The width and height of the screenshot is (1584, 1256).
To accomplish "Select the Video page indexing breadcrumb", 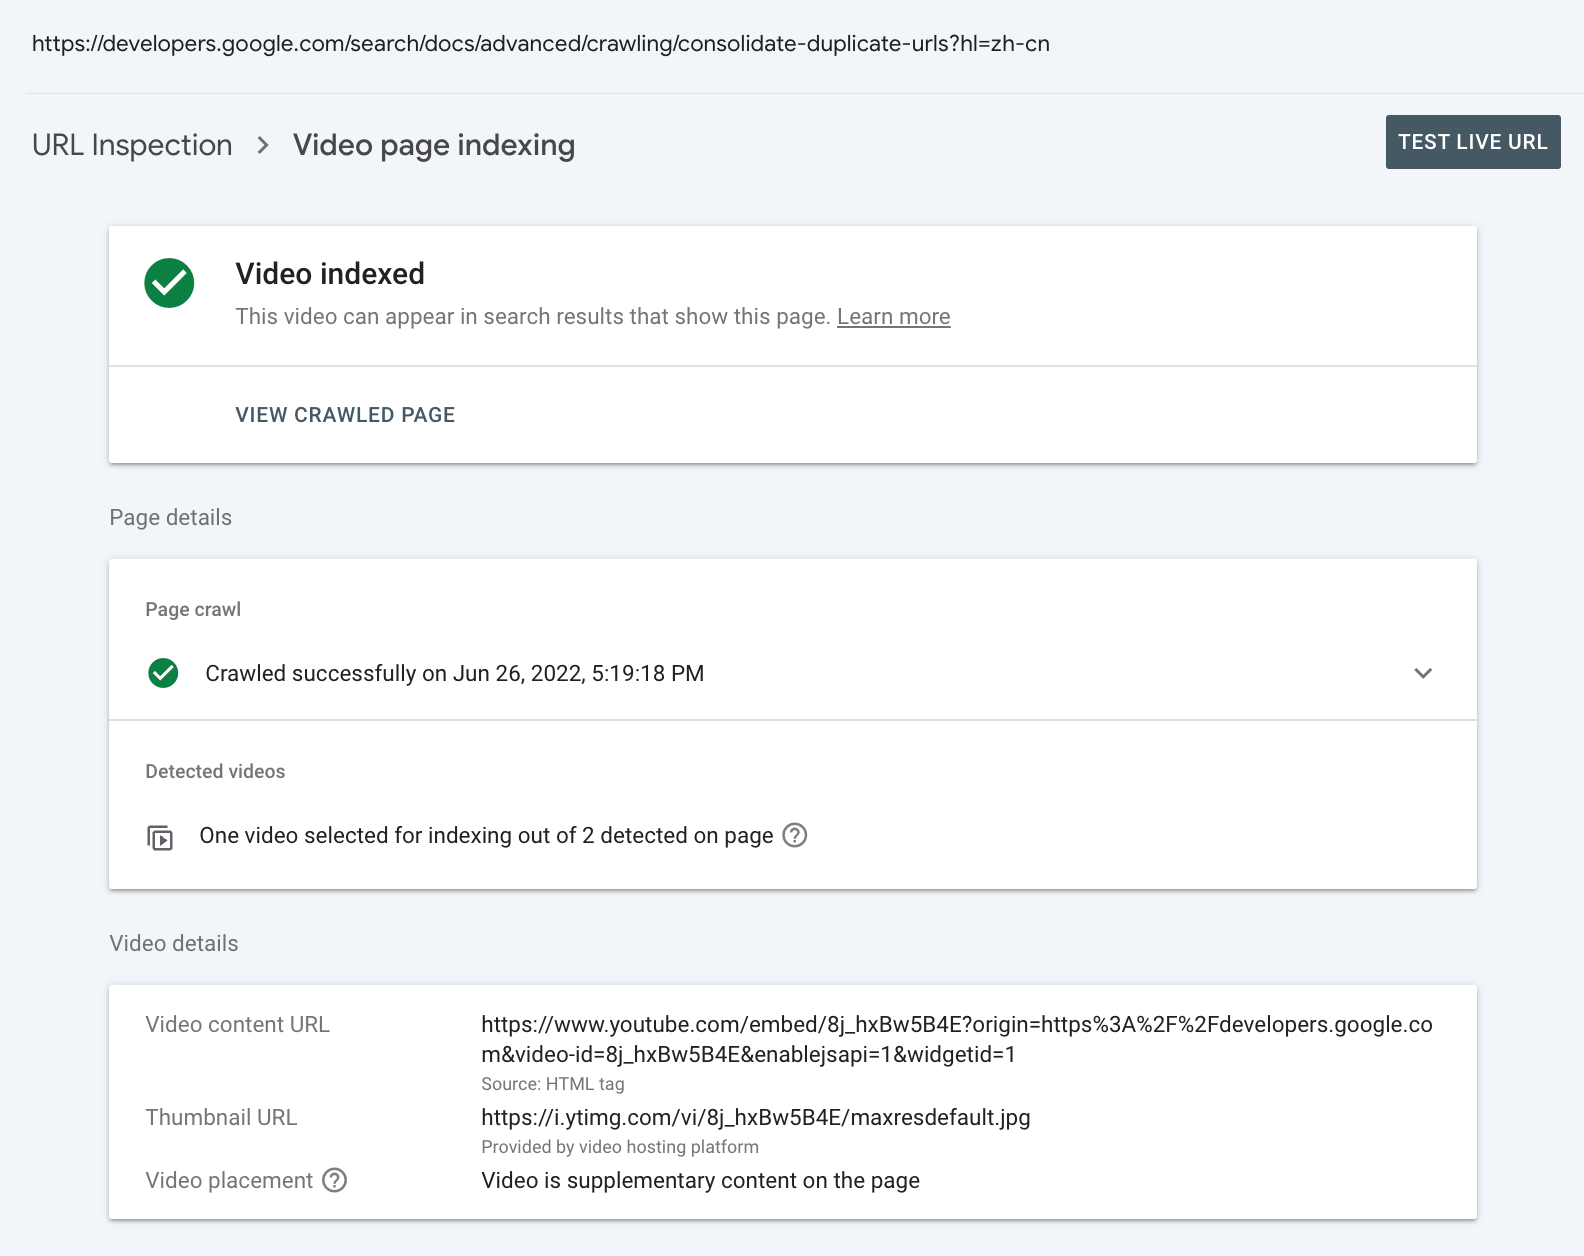I will point(433,145).
